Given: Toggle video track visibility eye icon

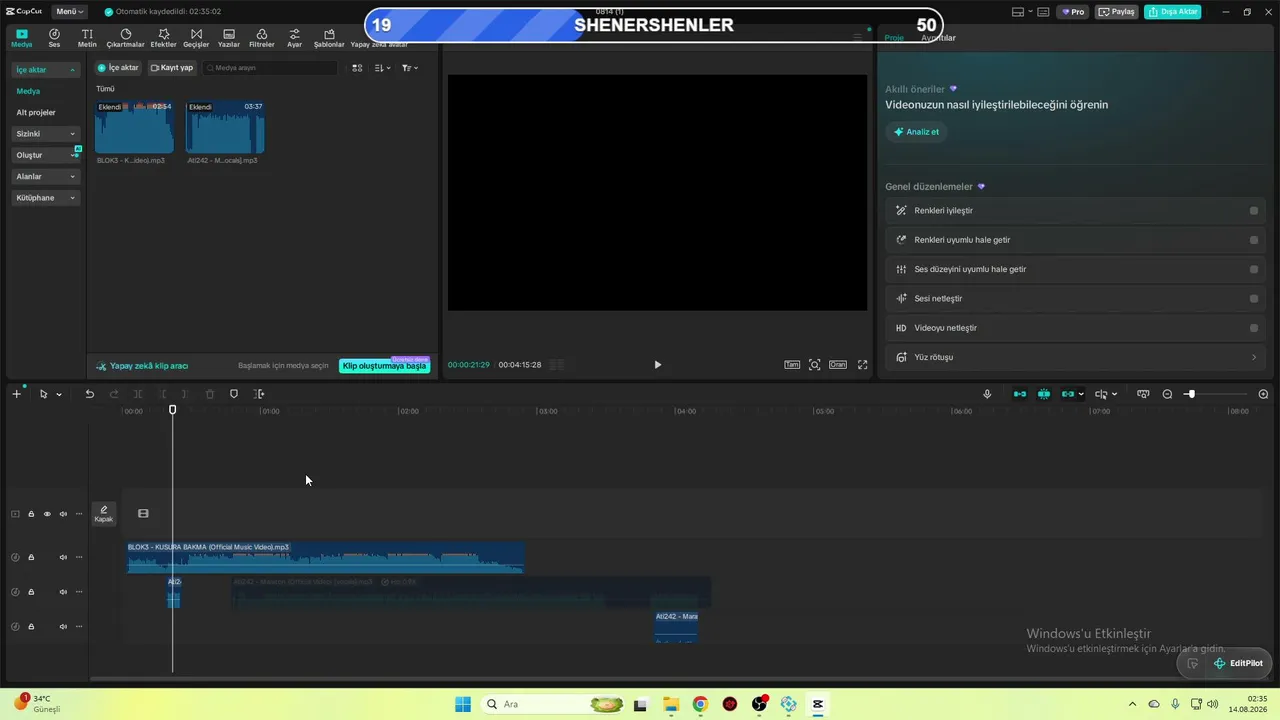Looking at the screenshot, I should pyautogui.click(x=47, y=514).
